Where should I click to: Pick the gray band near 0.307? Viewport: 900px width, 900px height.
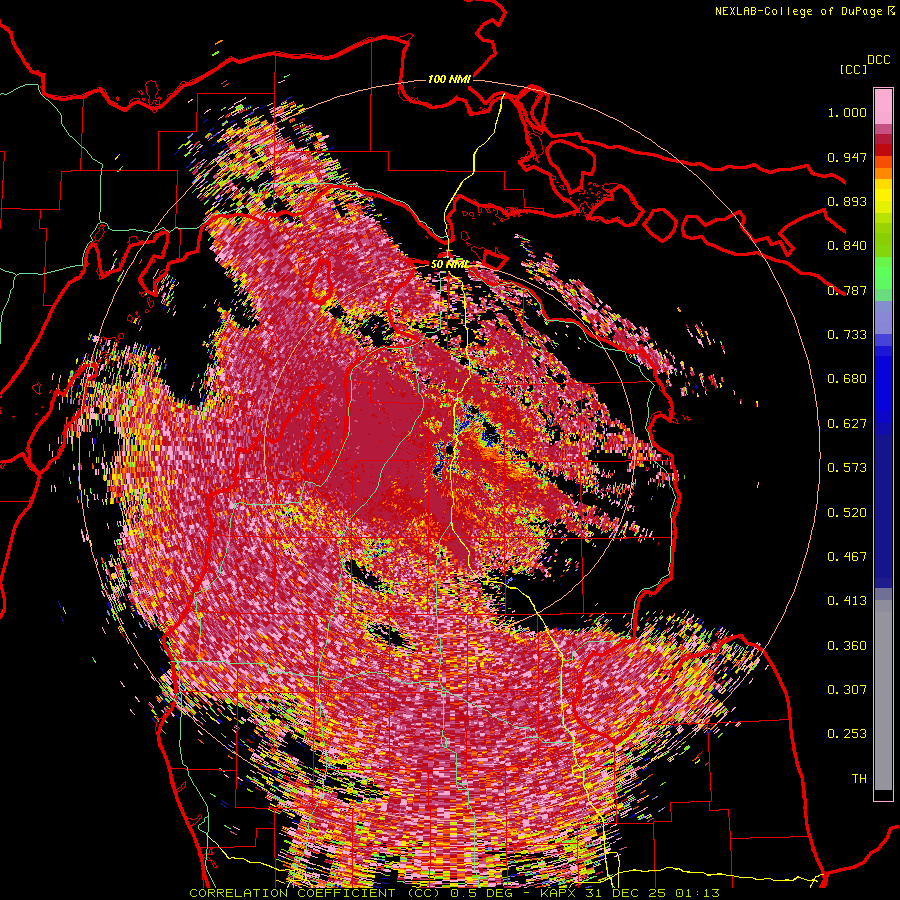pyautogui.click(x=883, y=695)
